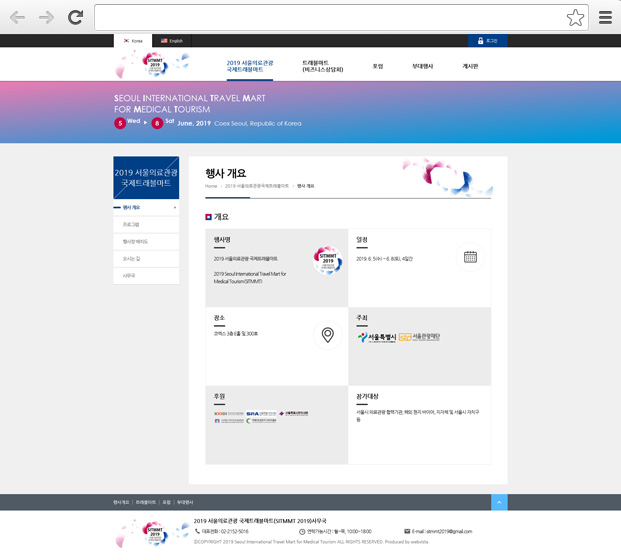Focus the browser address bar

(330, 17)
